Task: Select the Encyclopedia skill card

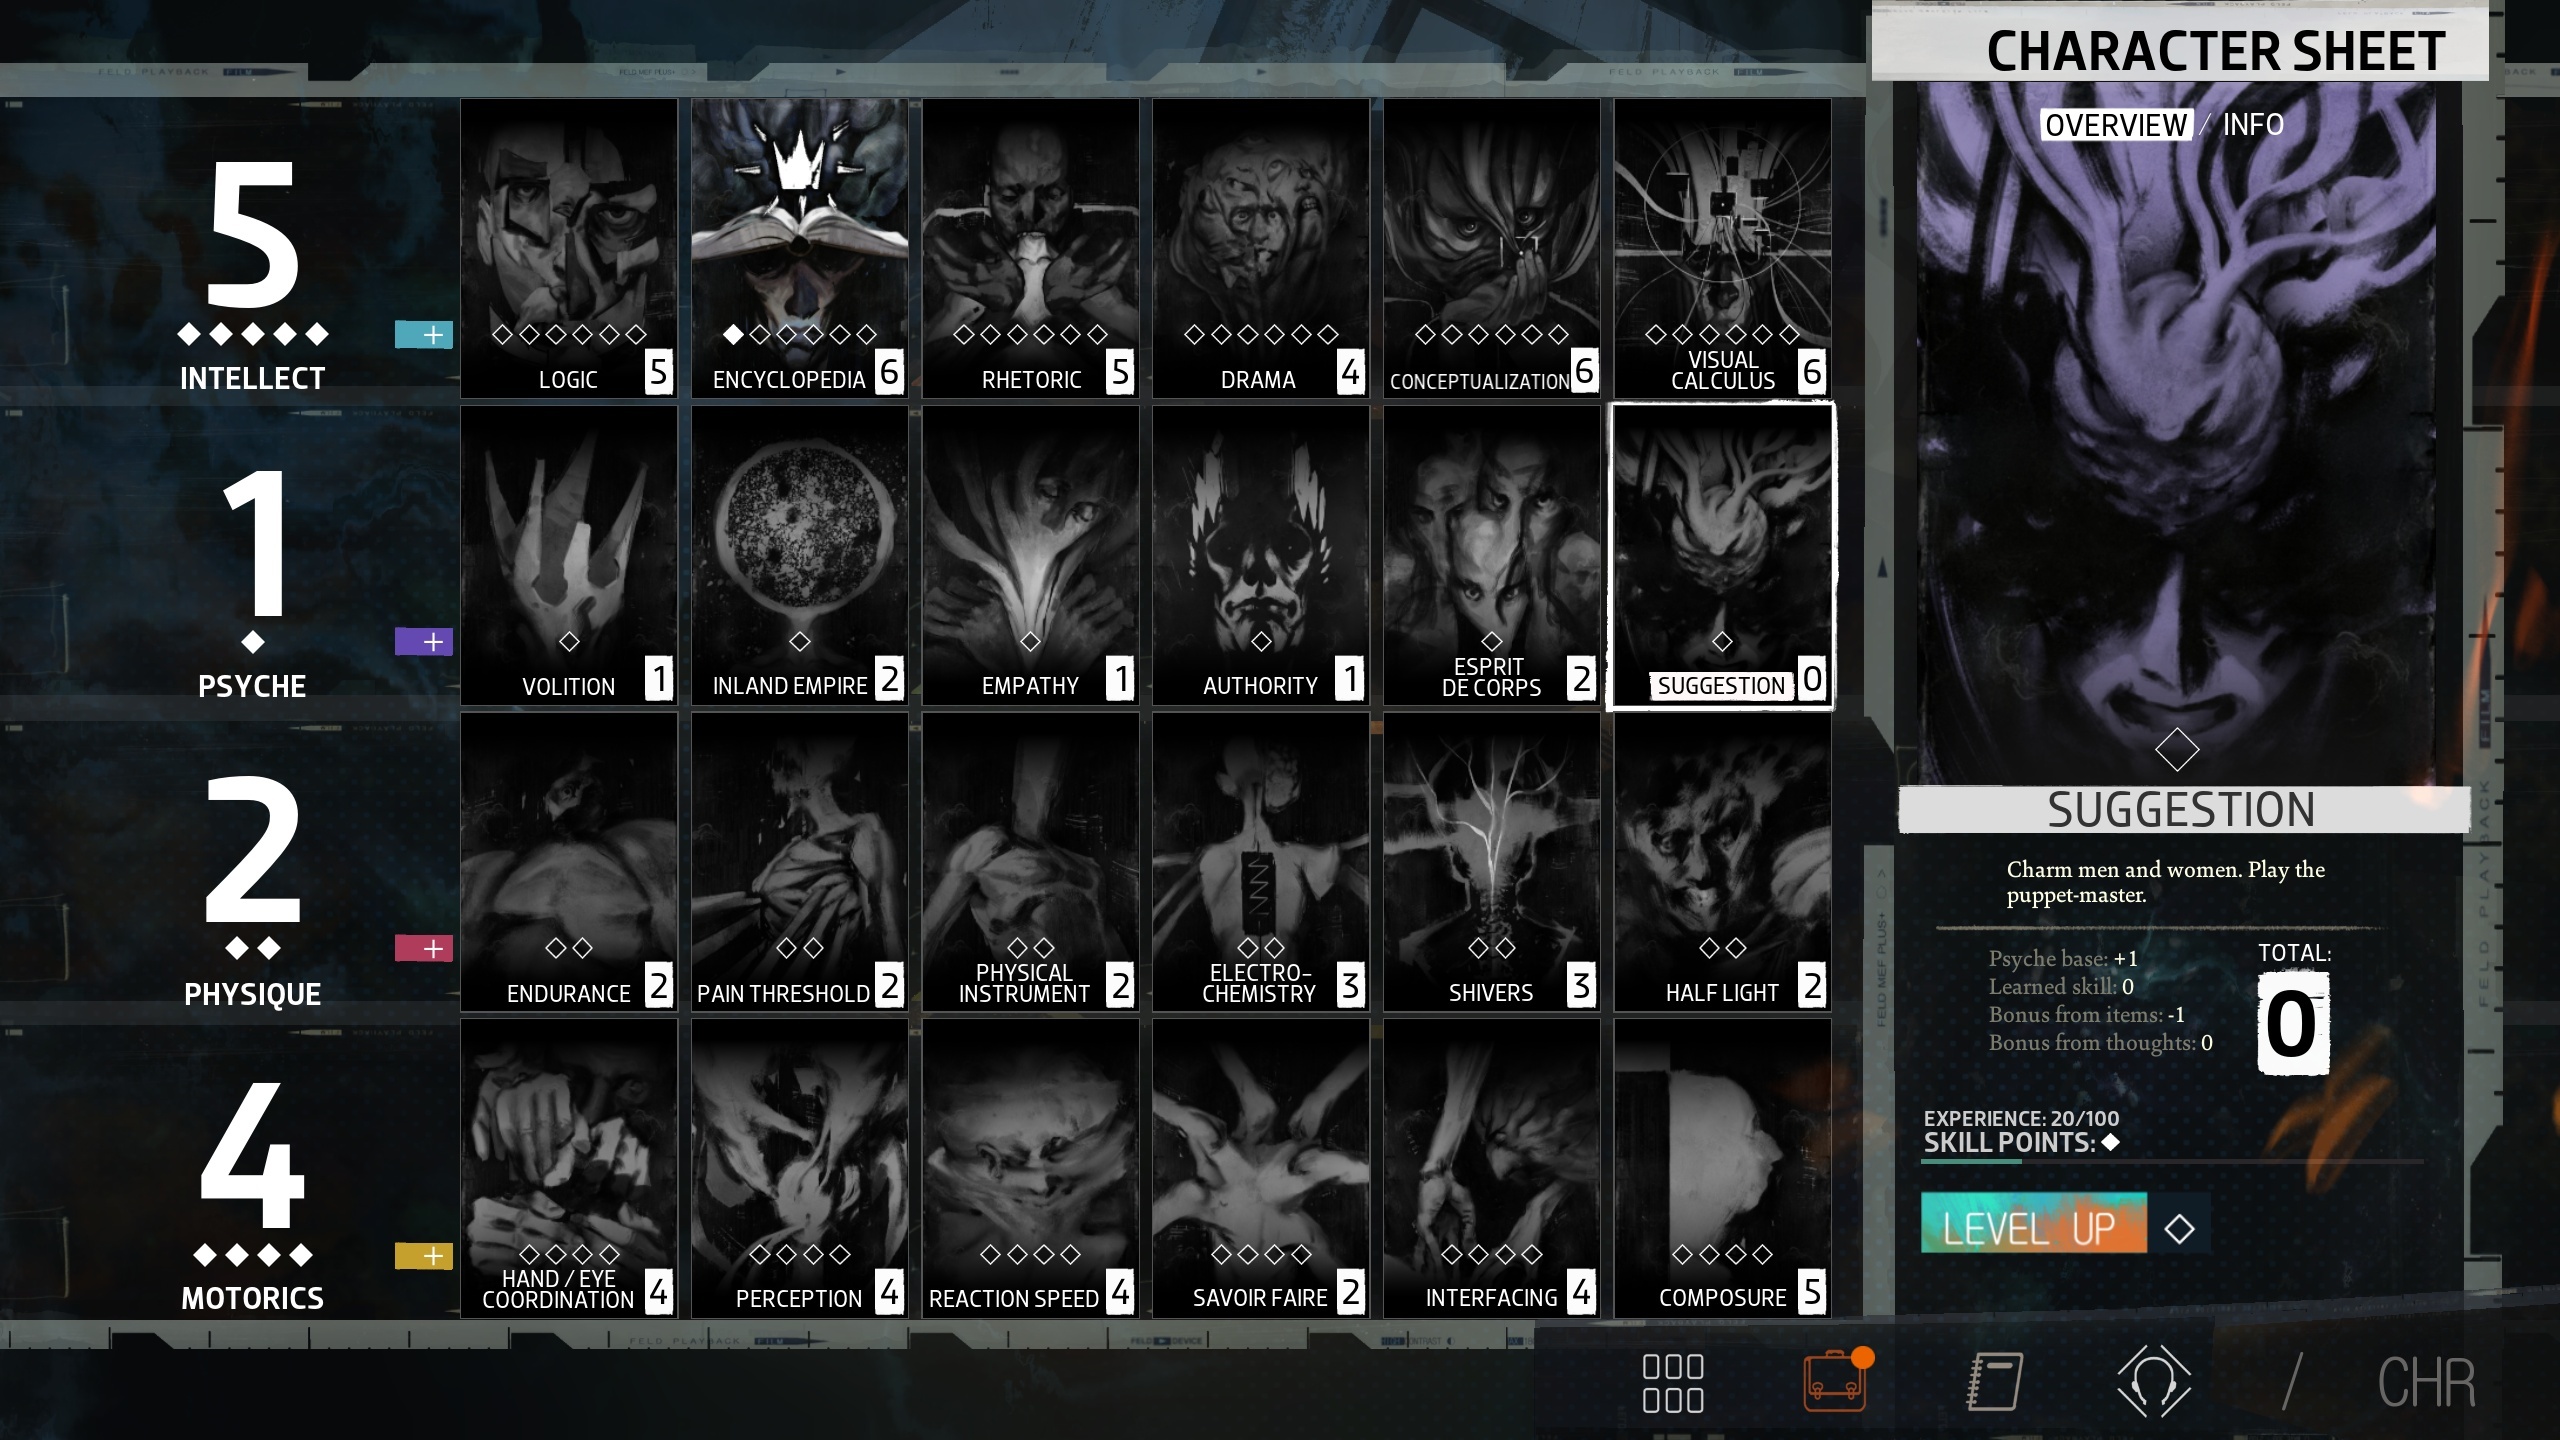Action: tap(800, 248)
